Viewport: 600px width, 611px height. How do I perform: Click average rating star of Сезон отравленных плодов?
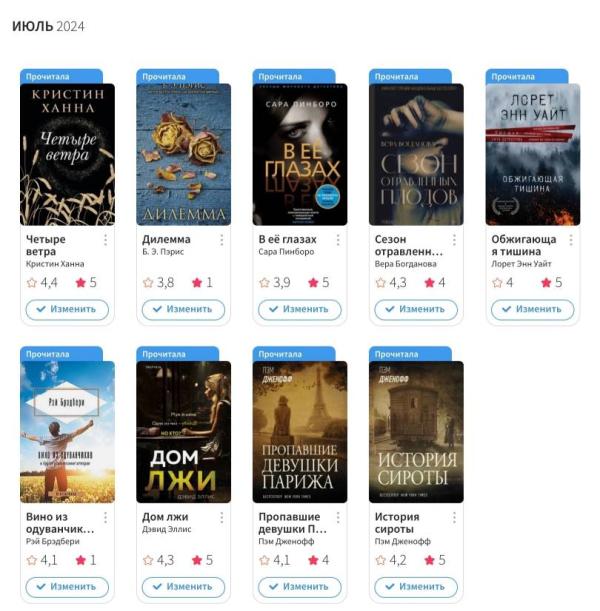(381, 283)
